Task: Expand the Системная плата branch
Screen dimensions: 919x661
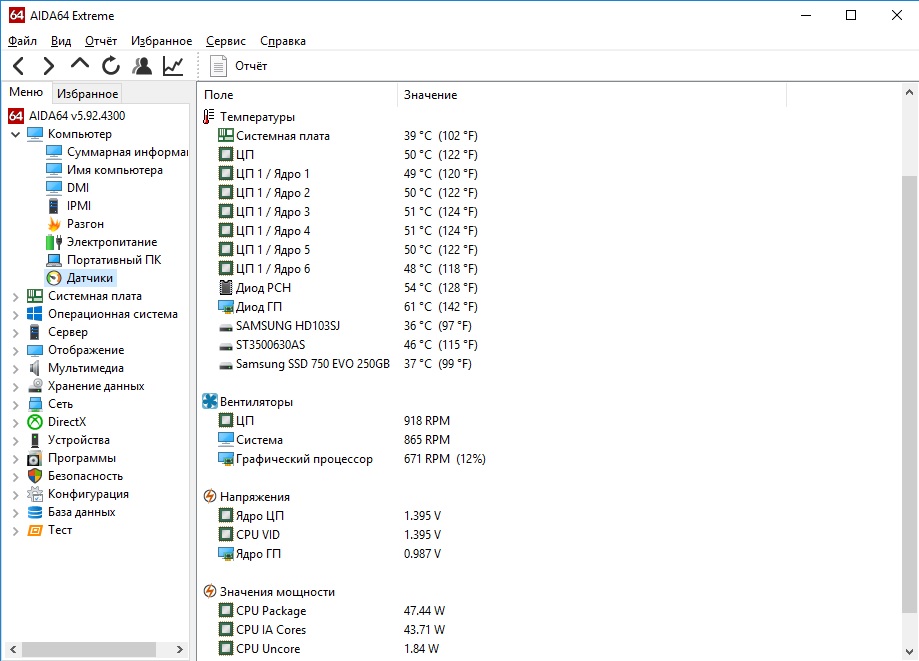Action: tap(15, 297)
